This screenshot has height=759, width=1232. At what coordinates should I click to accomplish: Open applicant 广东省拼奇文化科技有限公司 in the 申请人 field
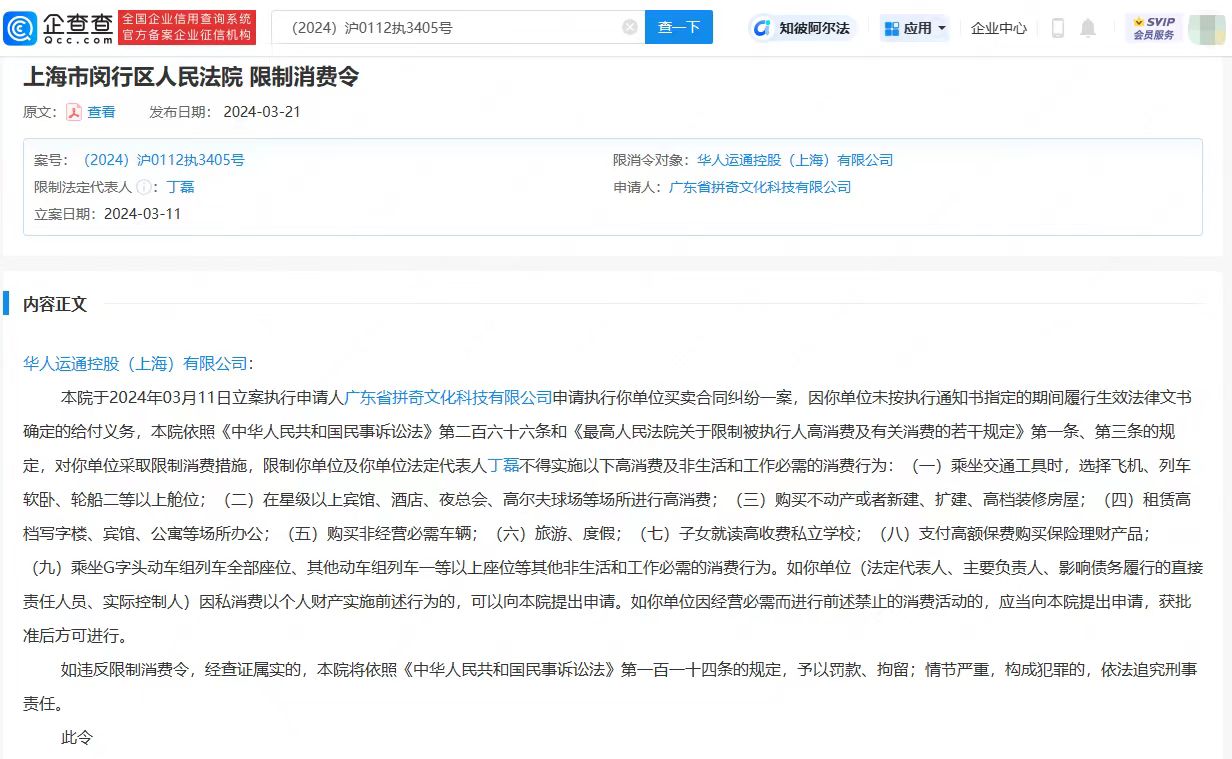[760, 187]
